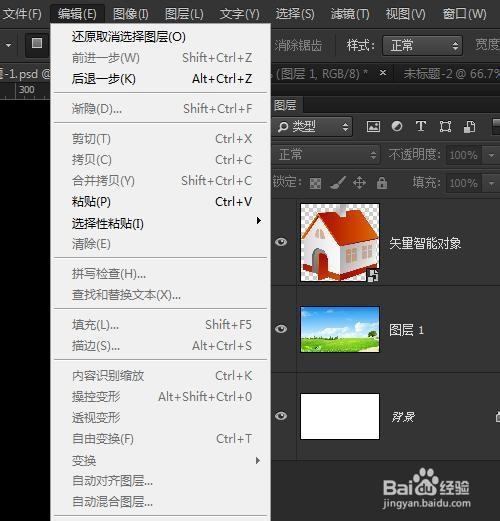Select the 图层 1 landscape thumbnail
Viewport: 500px width, 521px height.
(340, 329)
